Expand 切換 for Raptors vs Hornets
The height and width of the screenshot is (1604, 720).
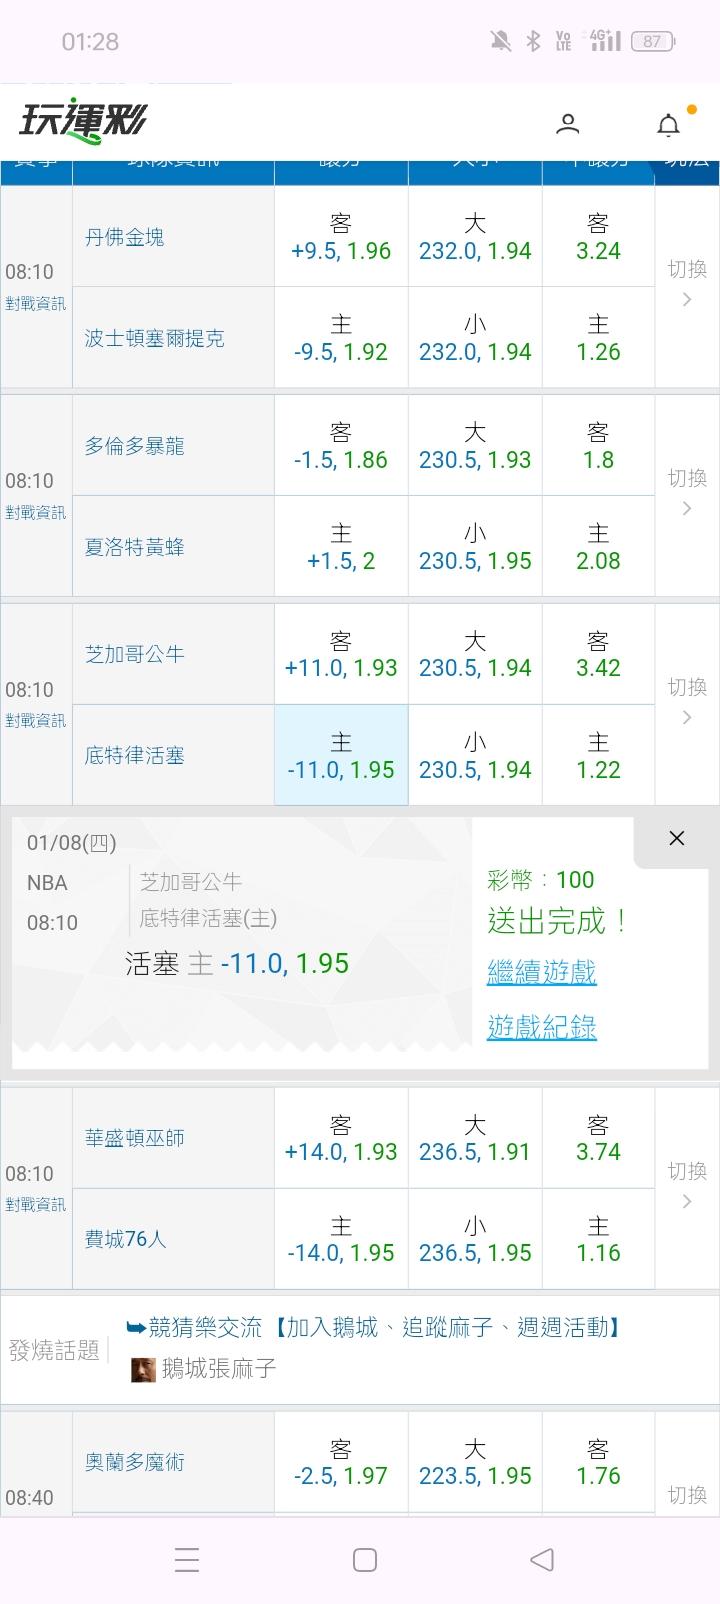687,492
